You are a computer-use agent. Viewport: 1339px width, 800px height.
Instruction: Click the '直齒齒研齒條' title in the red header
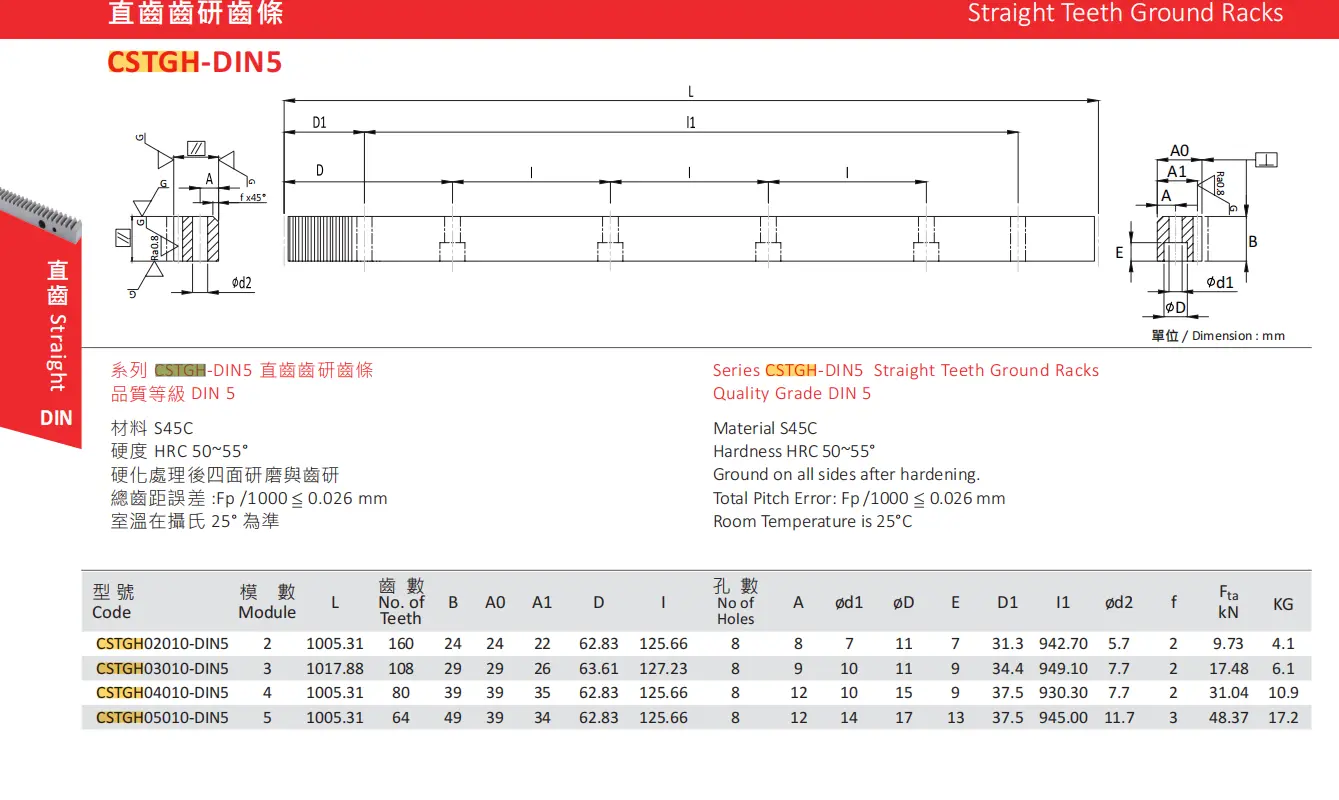click(196, 13)
